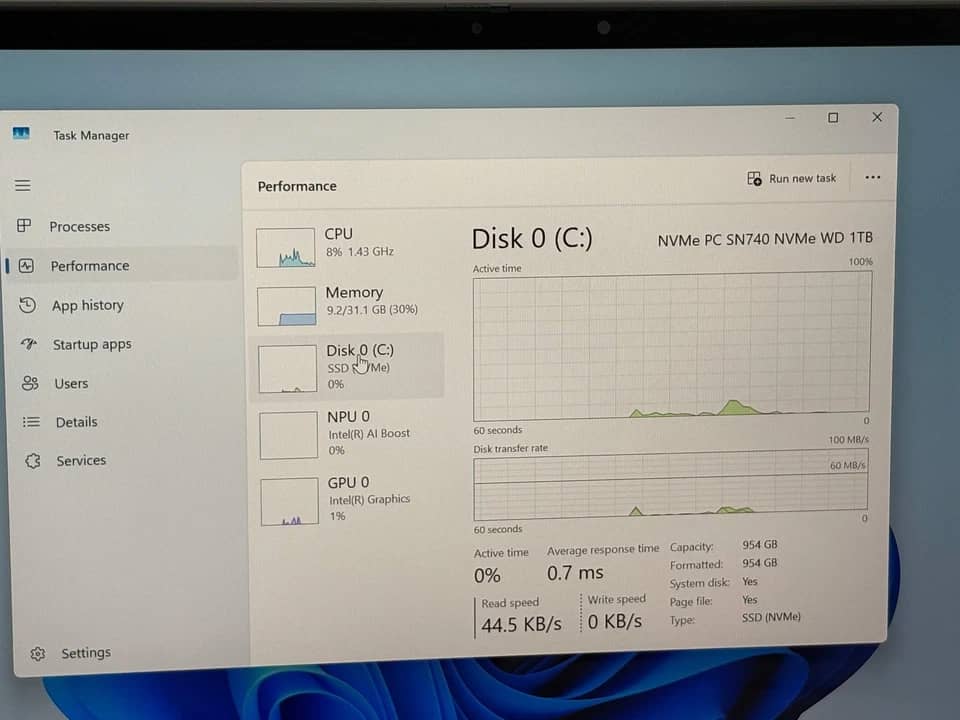The height and width of the screenshot is (720, 960).
Task: Click Run new task button
Action: pyautogui.click(x=792, y=178)
